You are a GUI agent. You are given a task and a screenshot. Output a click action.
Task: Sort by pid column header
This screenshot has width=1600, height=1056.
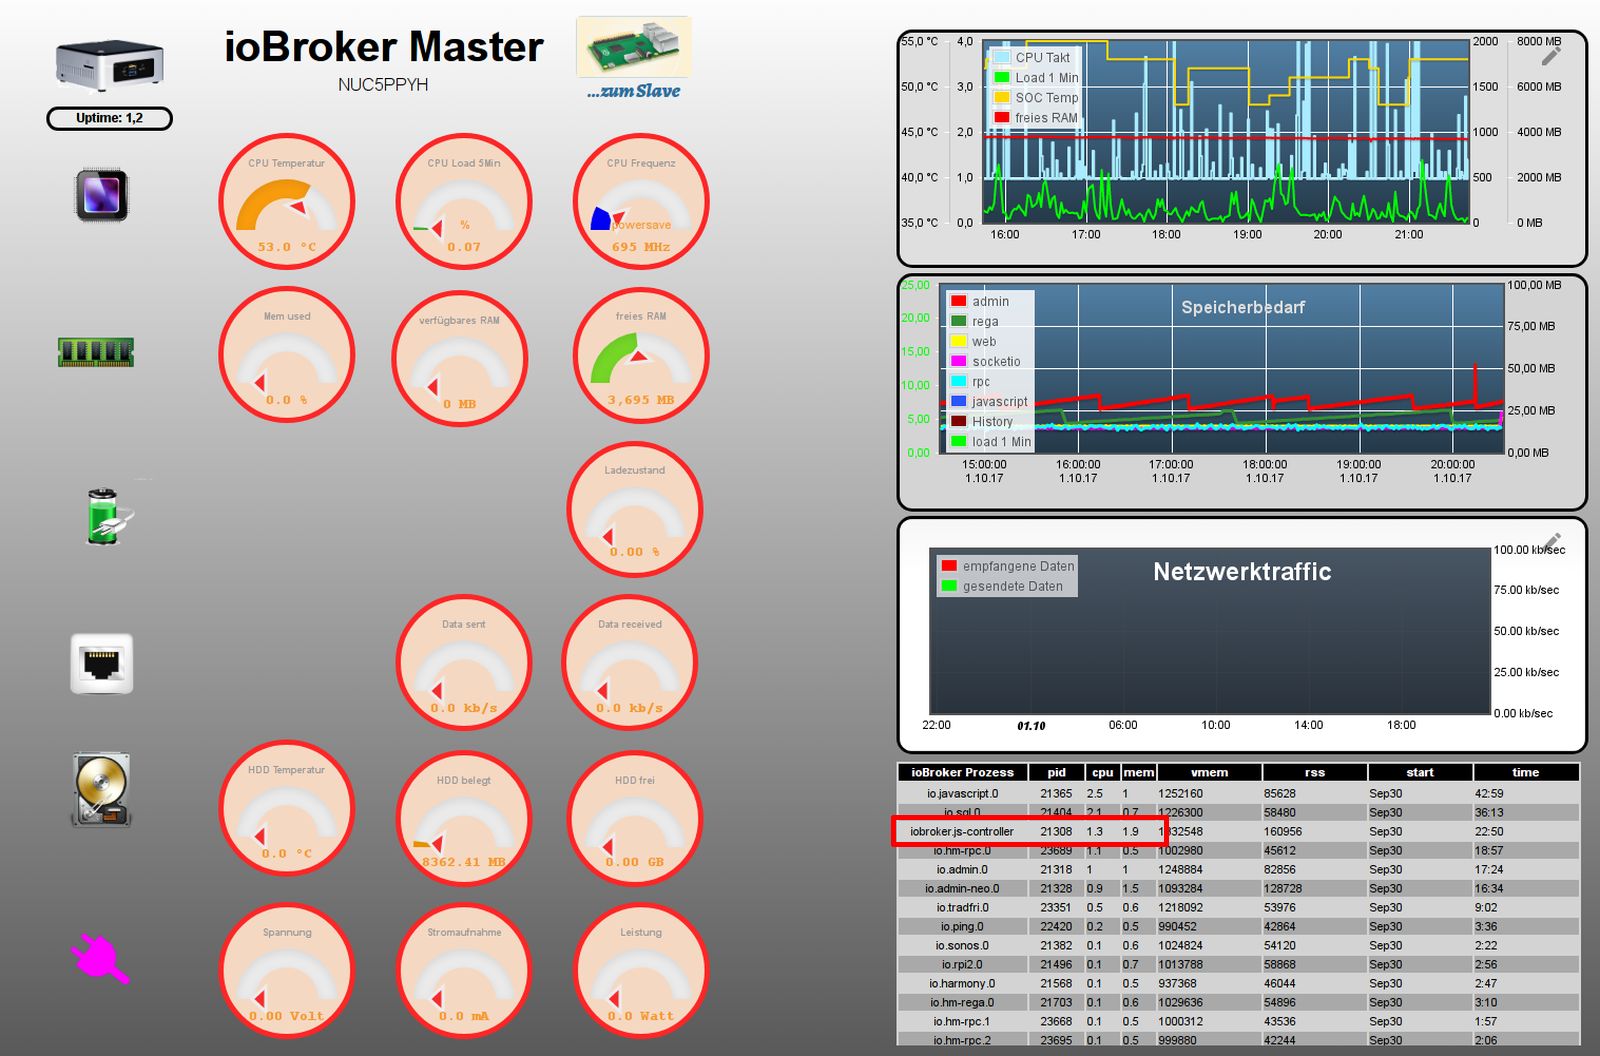coord(1056,772)
